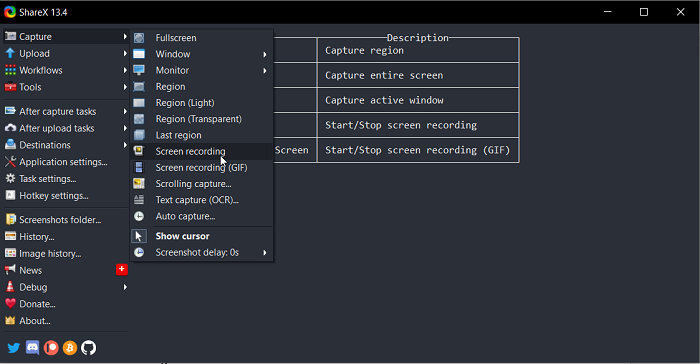The width and height of the screenshot is (700, 364).
Task: Click 'Capture active window' description cell
Action: [x=418, y=100]
